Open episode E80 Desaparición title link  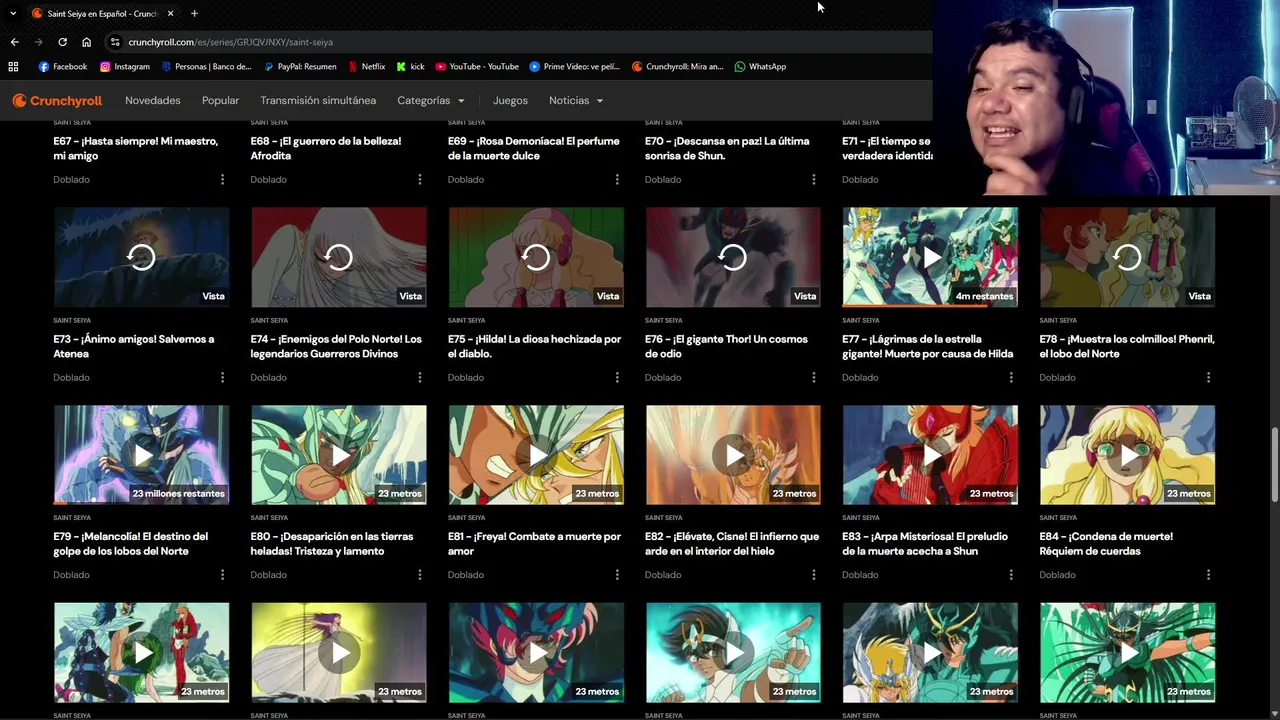tap(332, 543)
